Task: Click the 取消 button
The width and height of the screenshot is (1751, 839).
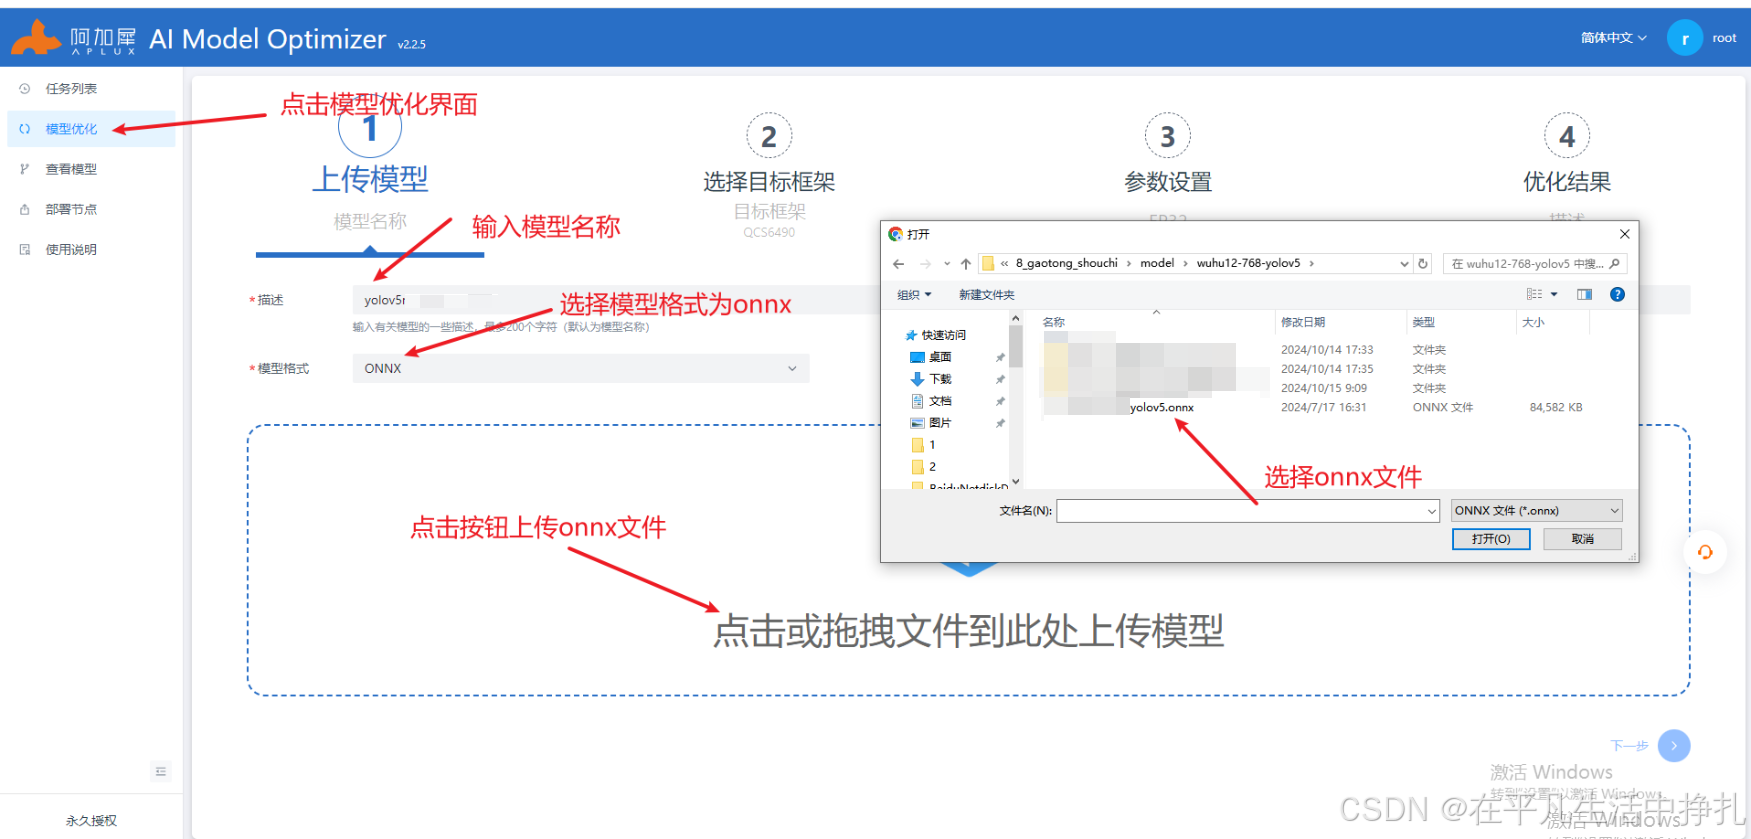Action: [x=1582, y=539]
